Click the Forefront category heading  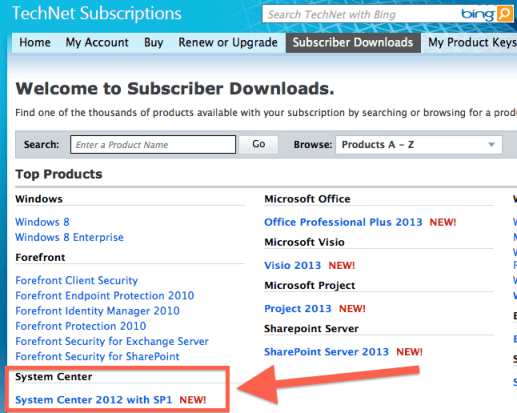point(40,257)
